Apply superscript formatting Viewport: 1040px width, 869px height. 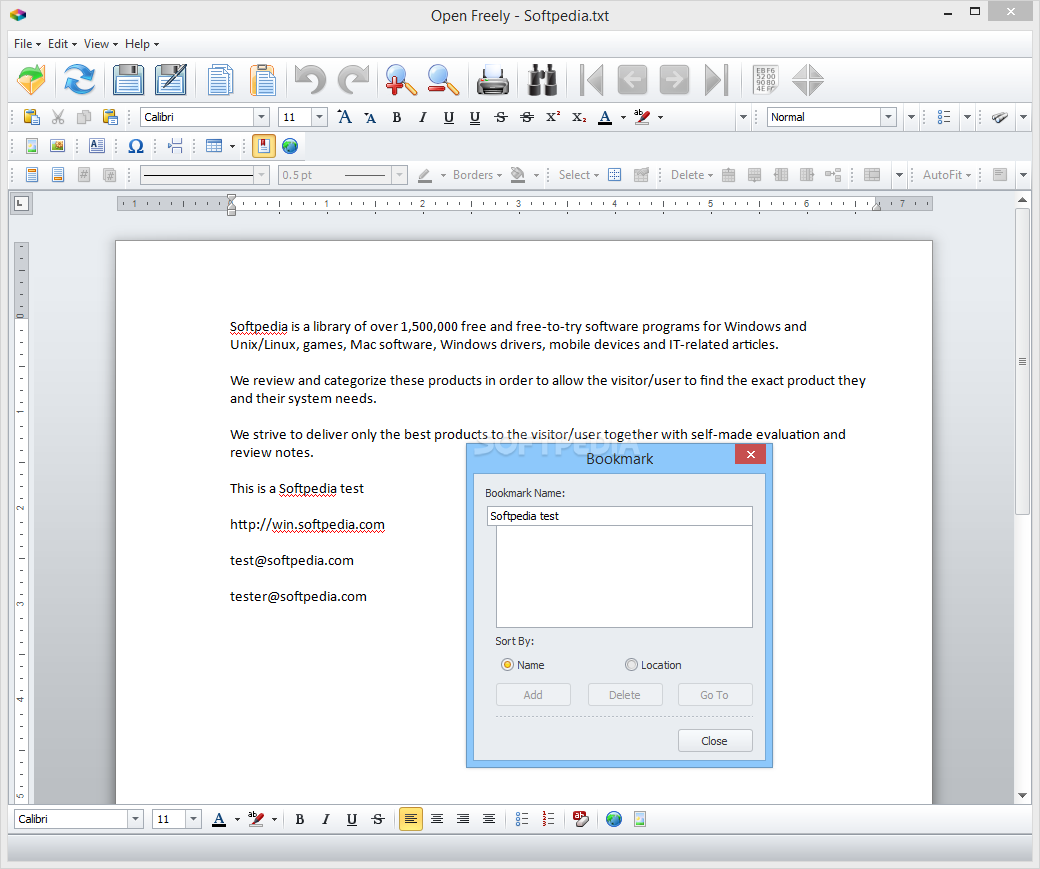click(x=552, y=117)
